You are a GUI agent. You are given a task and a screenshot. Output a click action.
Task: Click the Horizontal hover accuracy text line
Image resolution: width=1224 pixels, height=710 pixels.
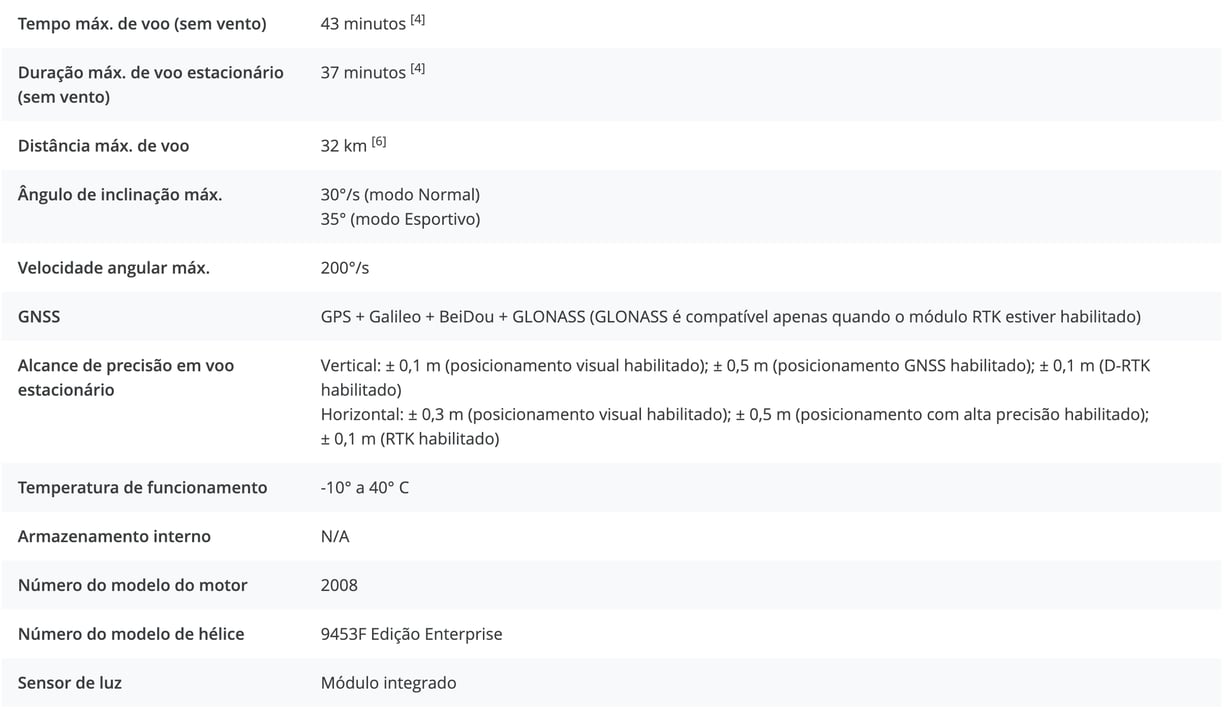(735, 426)
